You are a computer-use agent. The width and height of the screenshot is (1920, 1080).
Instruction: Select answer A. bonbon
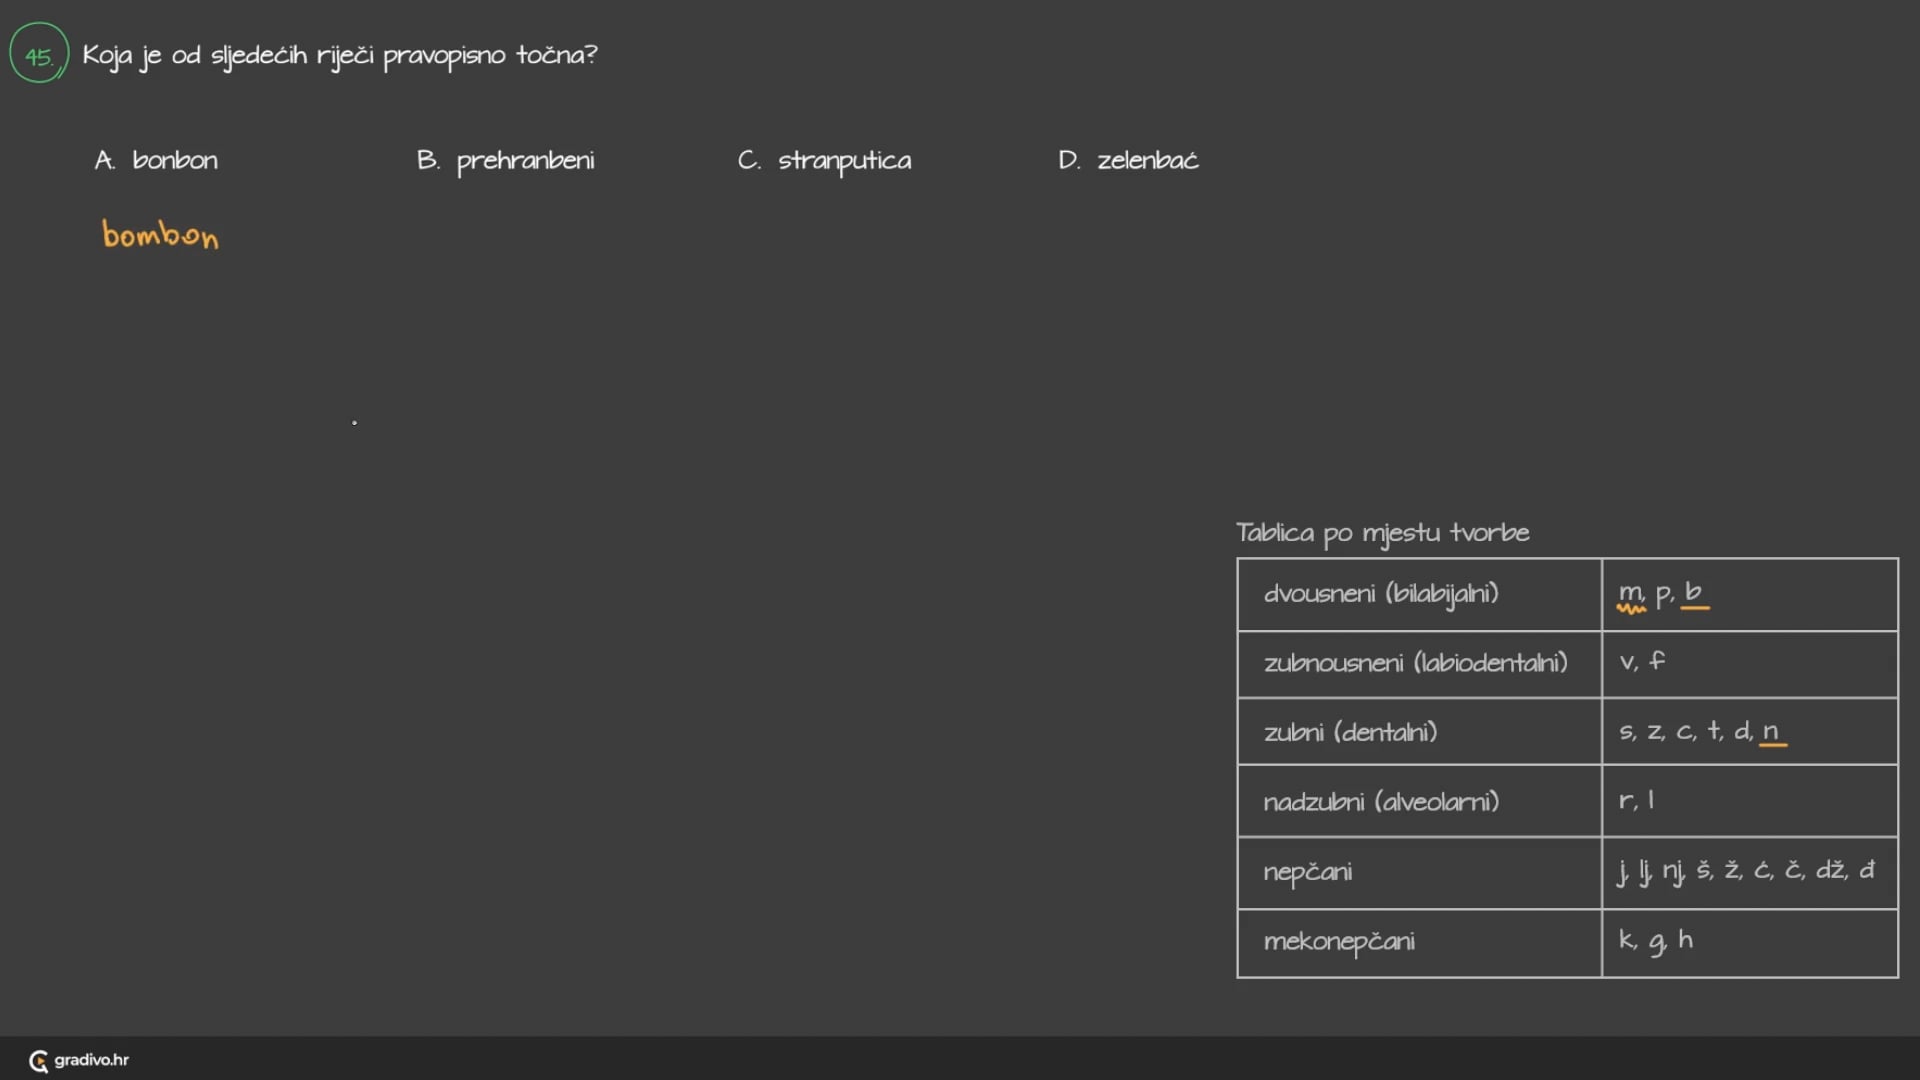point(157,160)
